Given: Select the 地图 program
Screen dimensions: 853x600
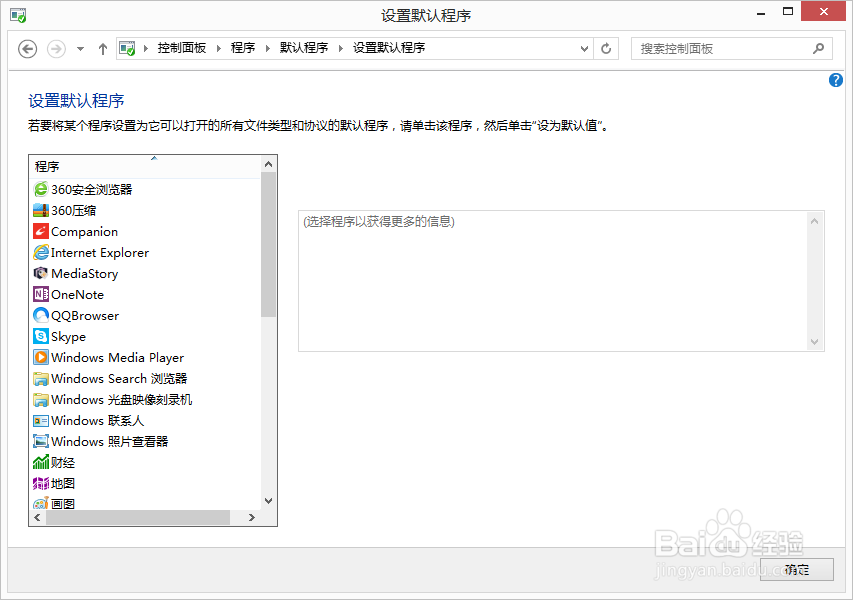Looking at the screenshot, I should point(61,483).
